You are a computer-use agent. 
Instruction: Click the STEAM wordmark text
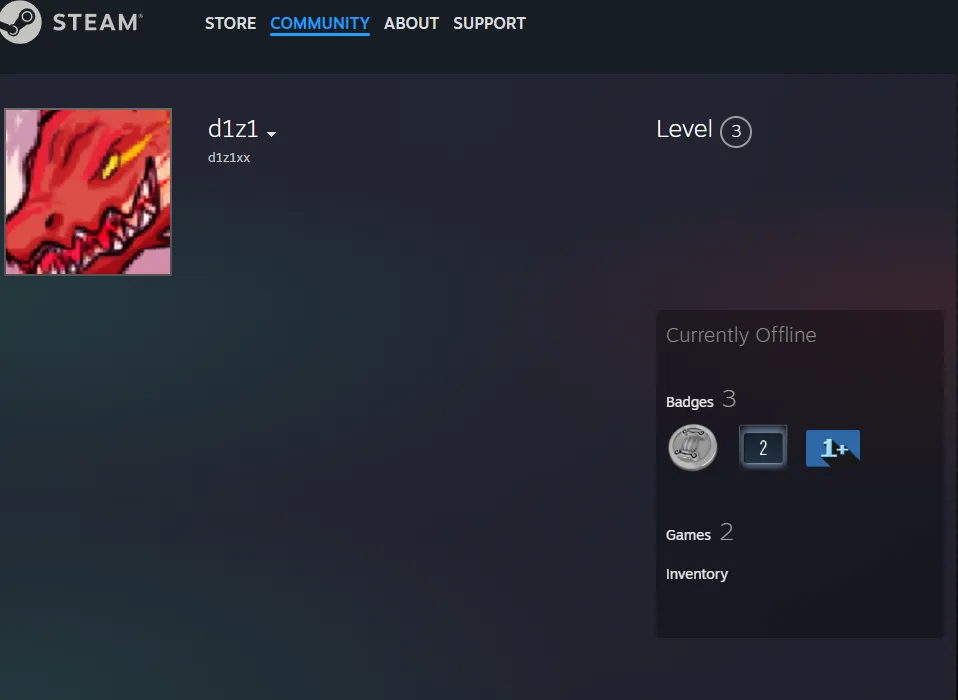tap(98, 23)
